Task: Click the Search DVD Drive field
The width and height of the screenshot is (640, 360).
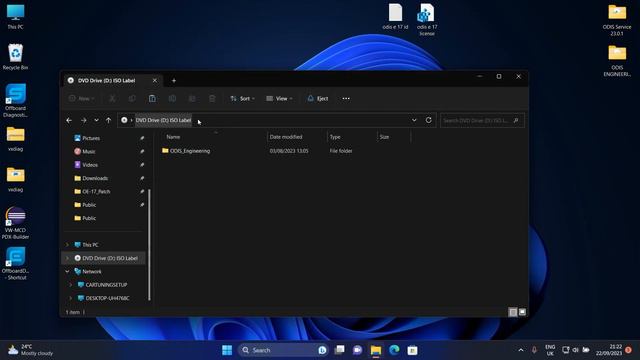Action: (x=482, y=120)
